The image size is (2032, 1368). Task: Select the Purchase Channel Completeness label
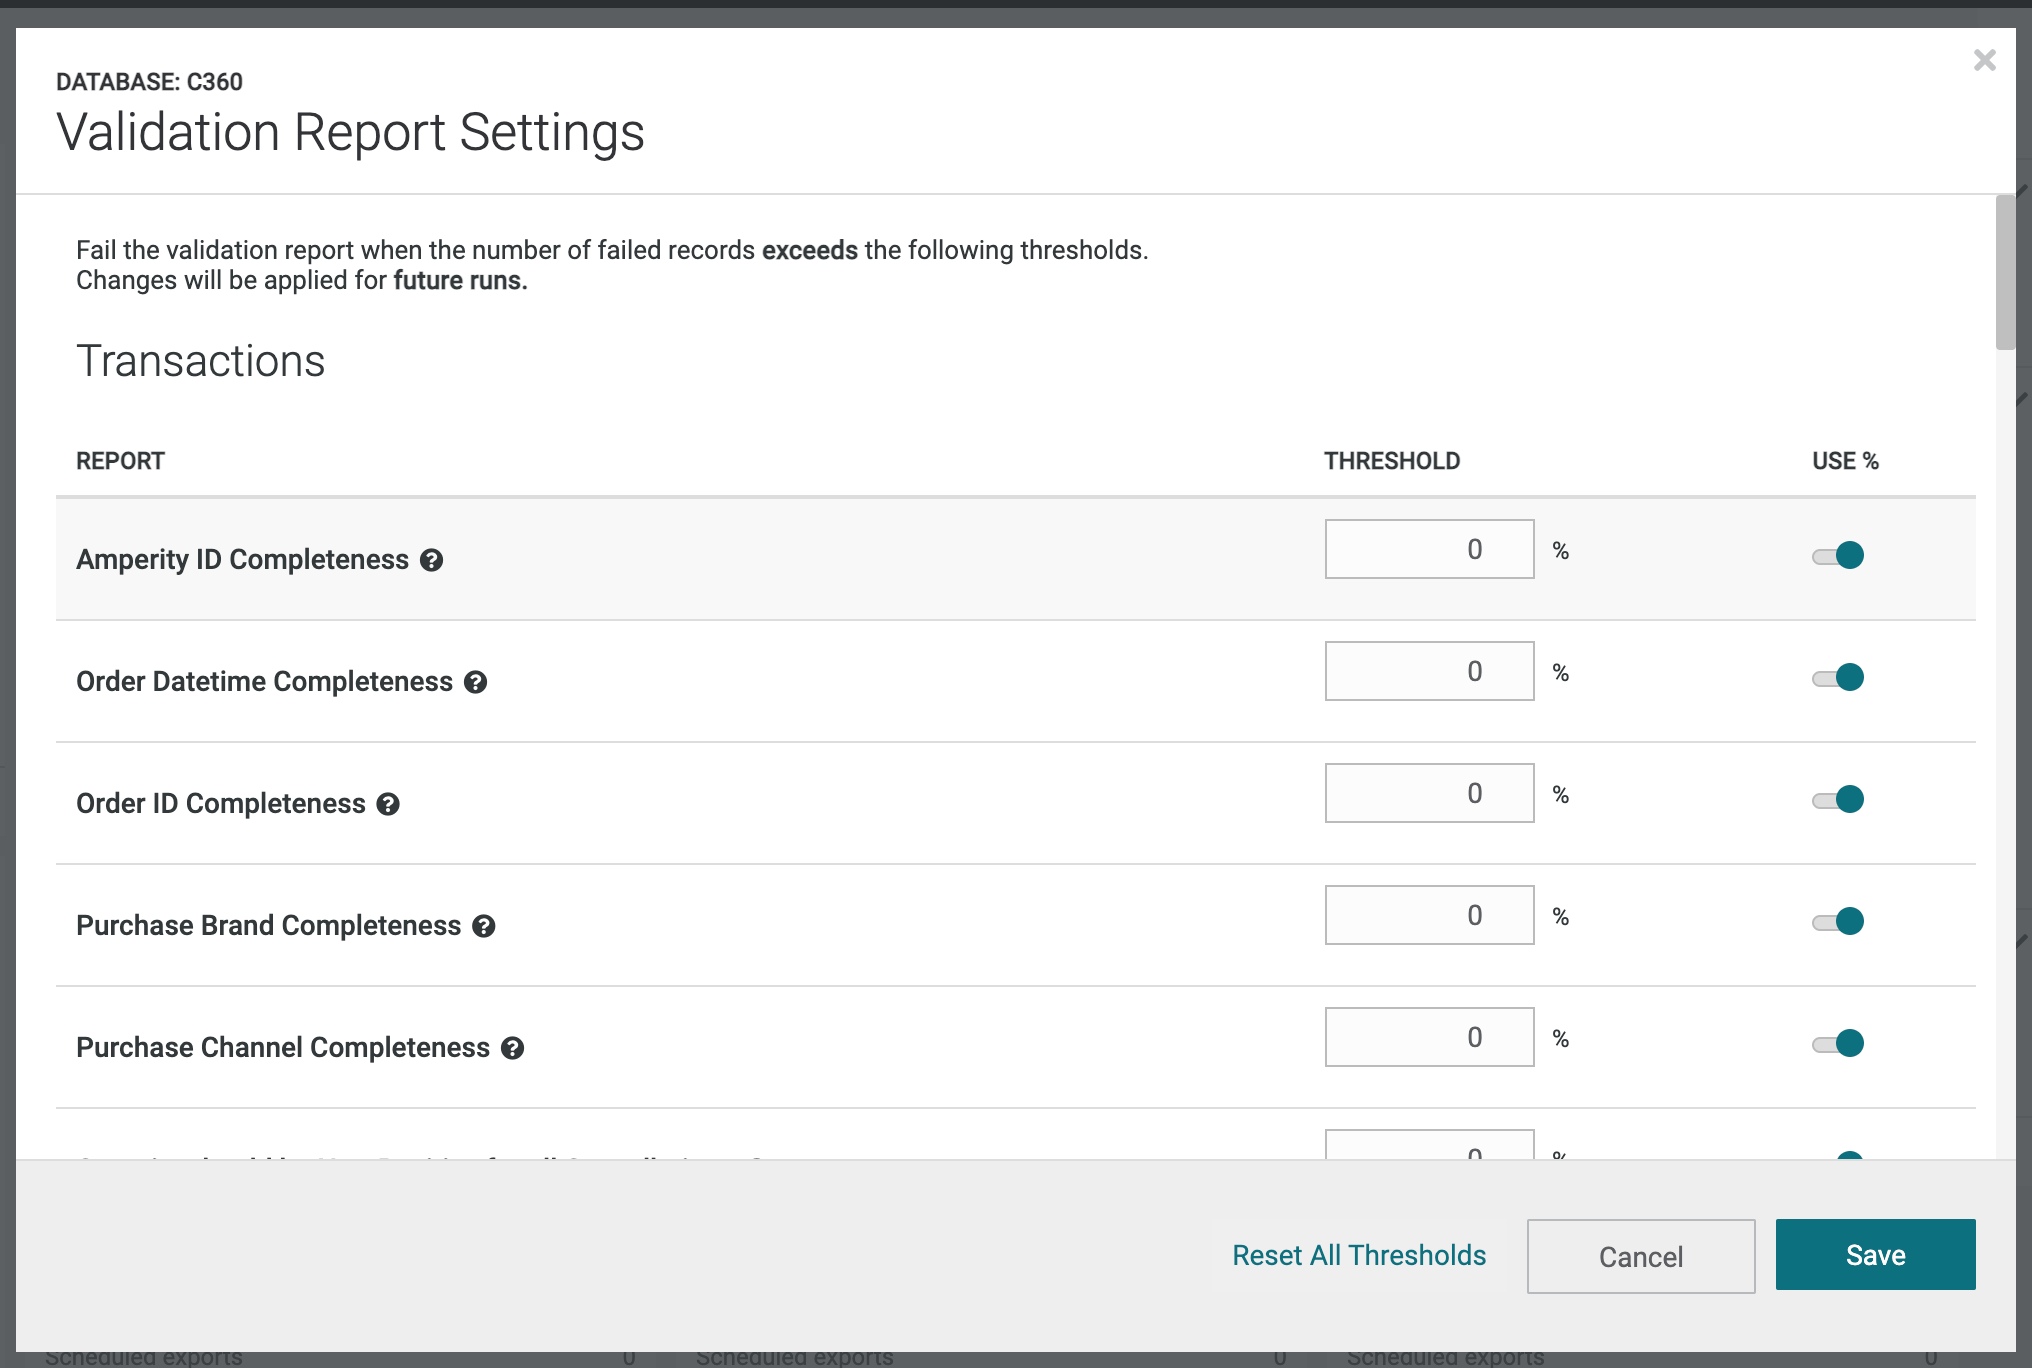pos(283,1048)
